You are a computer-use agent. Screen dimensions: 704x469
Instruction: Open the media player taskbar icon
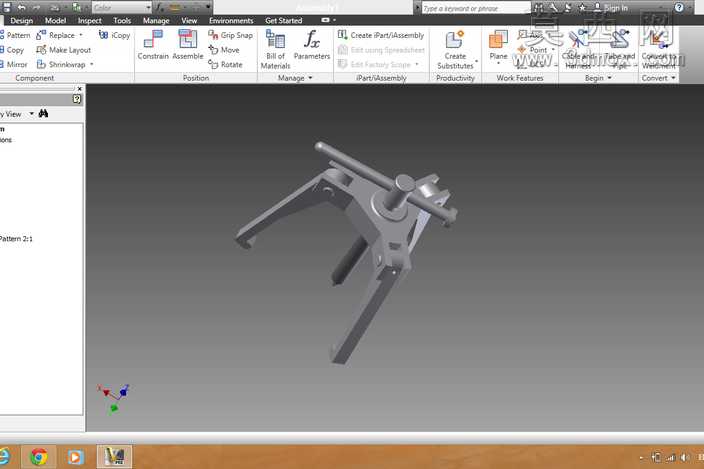tap(75, 457)
